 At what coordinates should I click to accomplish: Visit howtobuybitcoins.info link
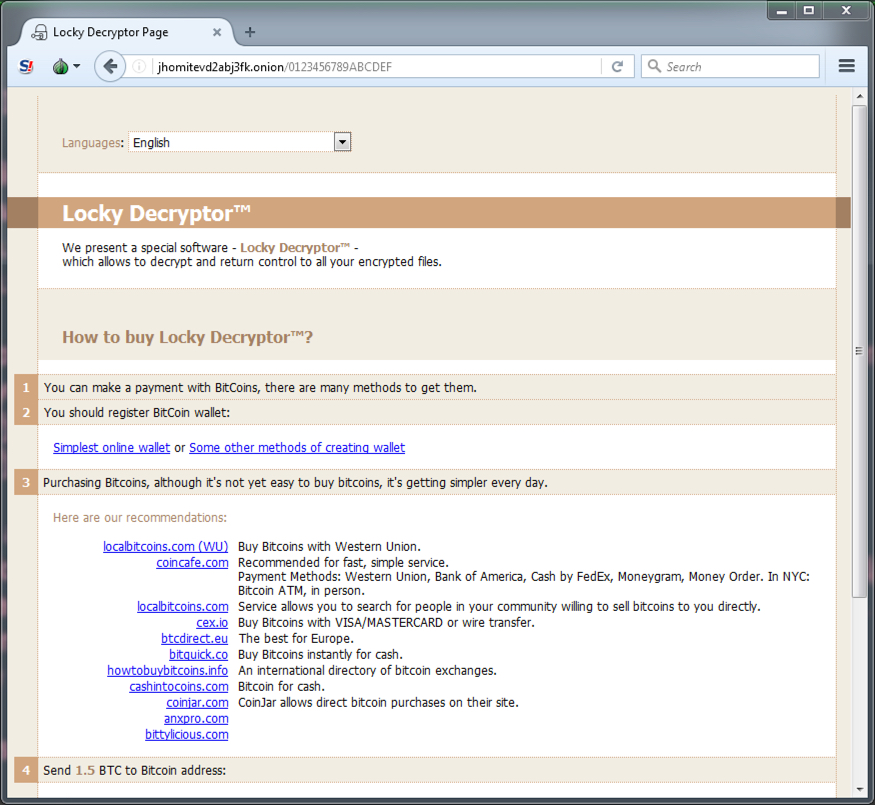click(167, 671)
